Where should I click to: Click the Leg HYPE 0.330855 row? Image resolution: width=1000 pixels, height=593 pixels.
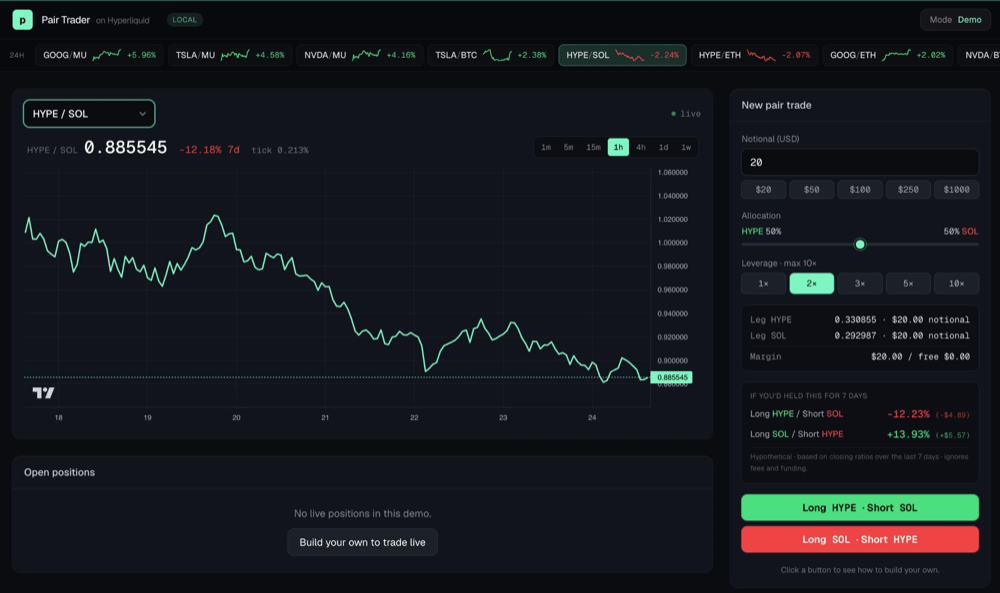(860, 319)
